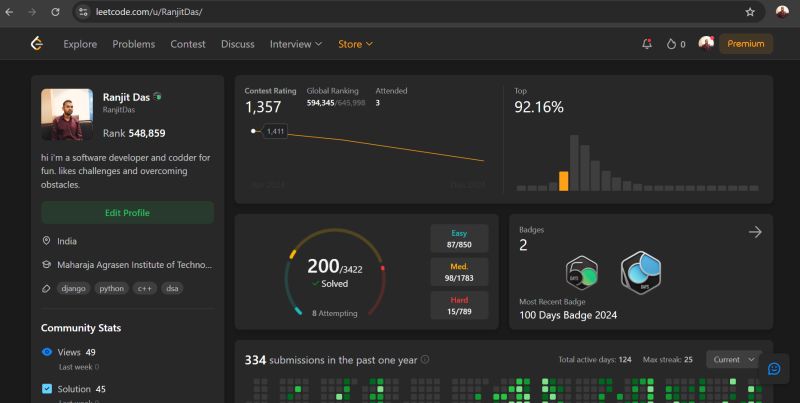Click the Edit Profile button

coord(128,213)
